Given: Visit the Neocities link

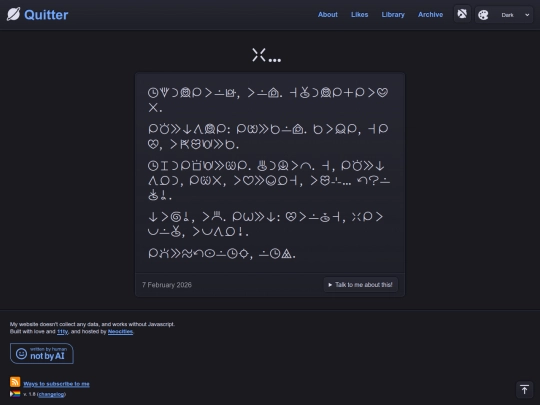Looking at the screenshot, I should (120, 332).
